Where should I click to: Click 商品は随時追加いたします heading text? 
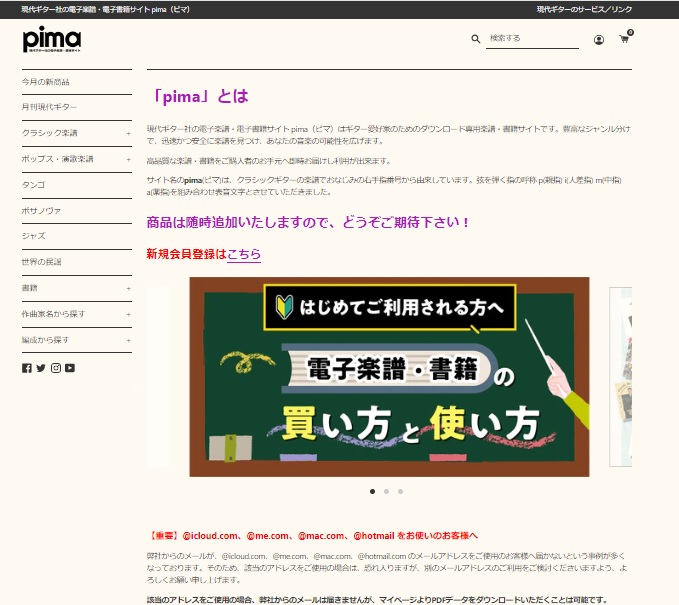point(307,222)
